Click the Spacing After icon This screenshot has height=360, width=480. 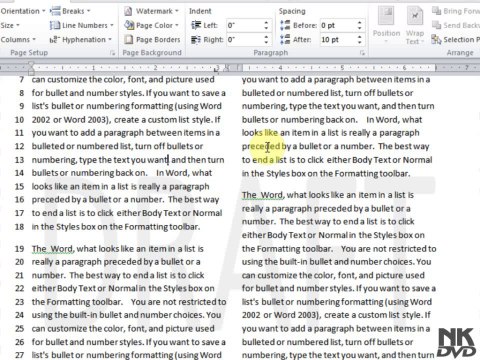tap(285, 39)
